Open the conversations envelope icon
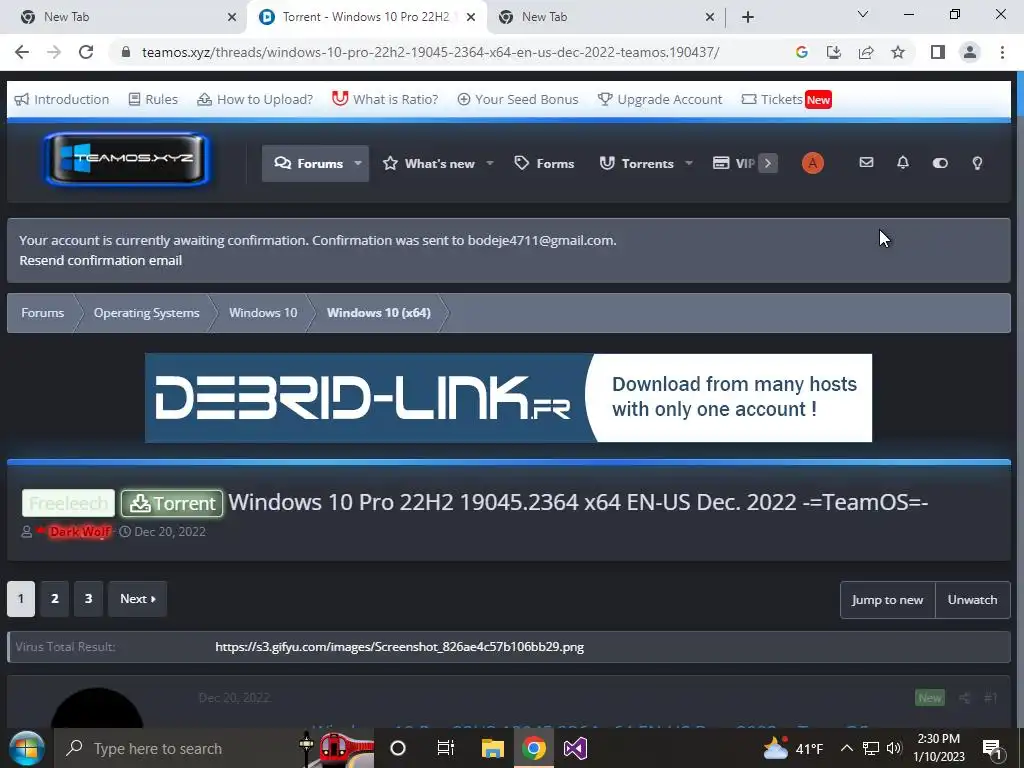 click(x=866, y=163)
